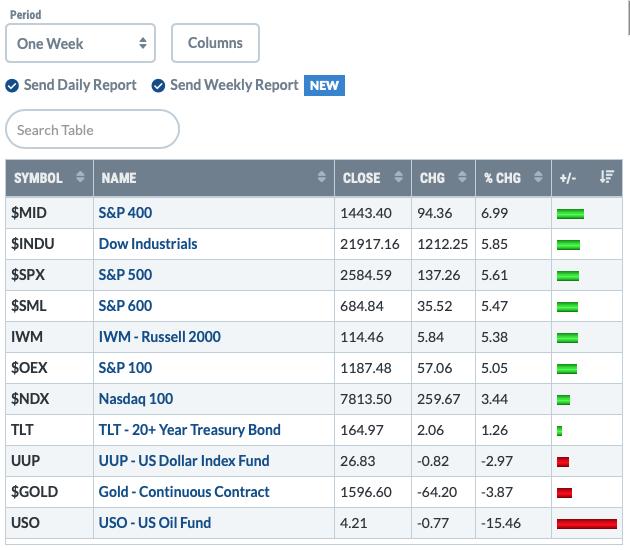The image size is (630, 550).
Task: Click the green bar in S&P 400 row
Action: [570, 214]
